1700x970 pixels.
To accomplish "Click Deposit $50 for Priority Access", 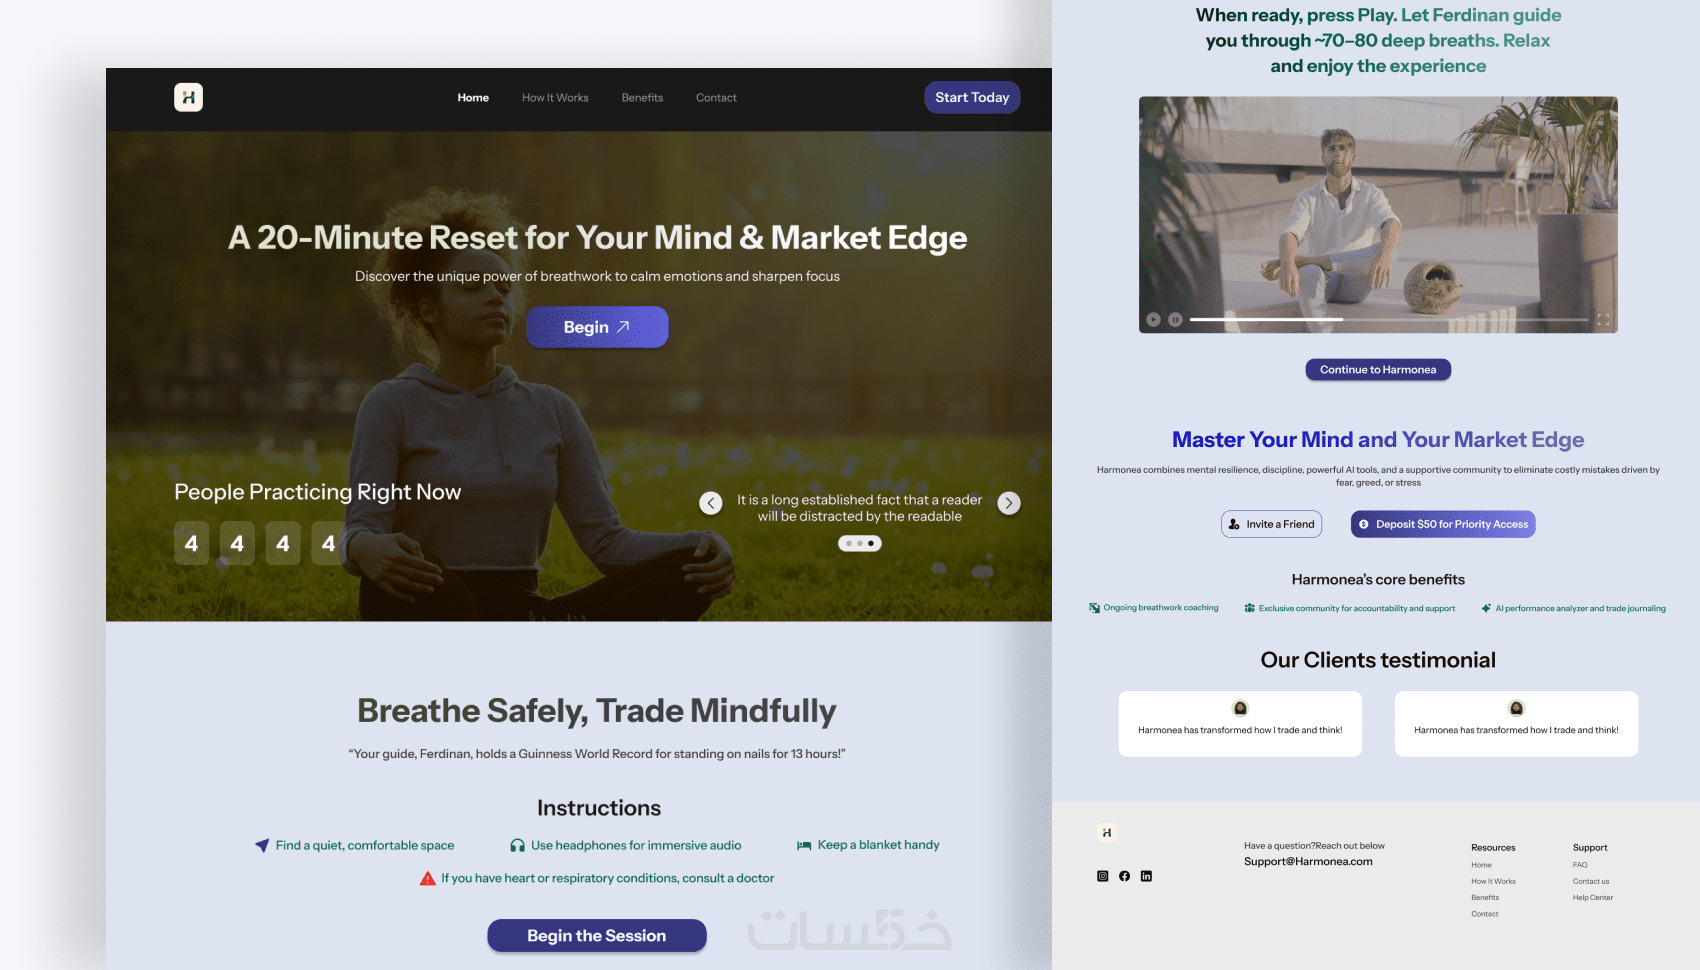I will click(1443, 524).
